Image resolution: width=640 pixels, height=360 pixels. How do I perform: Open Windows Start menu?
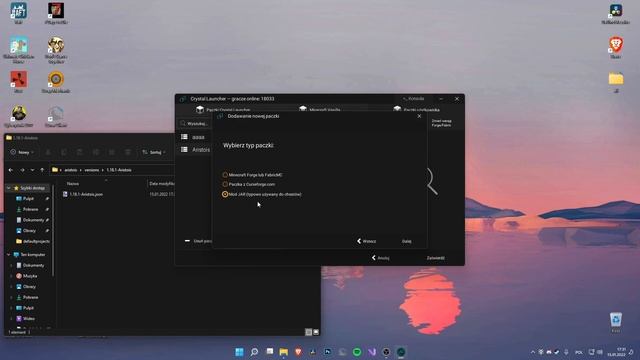click(239, 352)
